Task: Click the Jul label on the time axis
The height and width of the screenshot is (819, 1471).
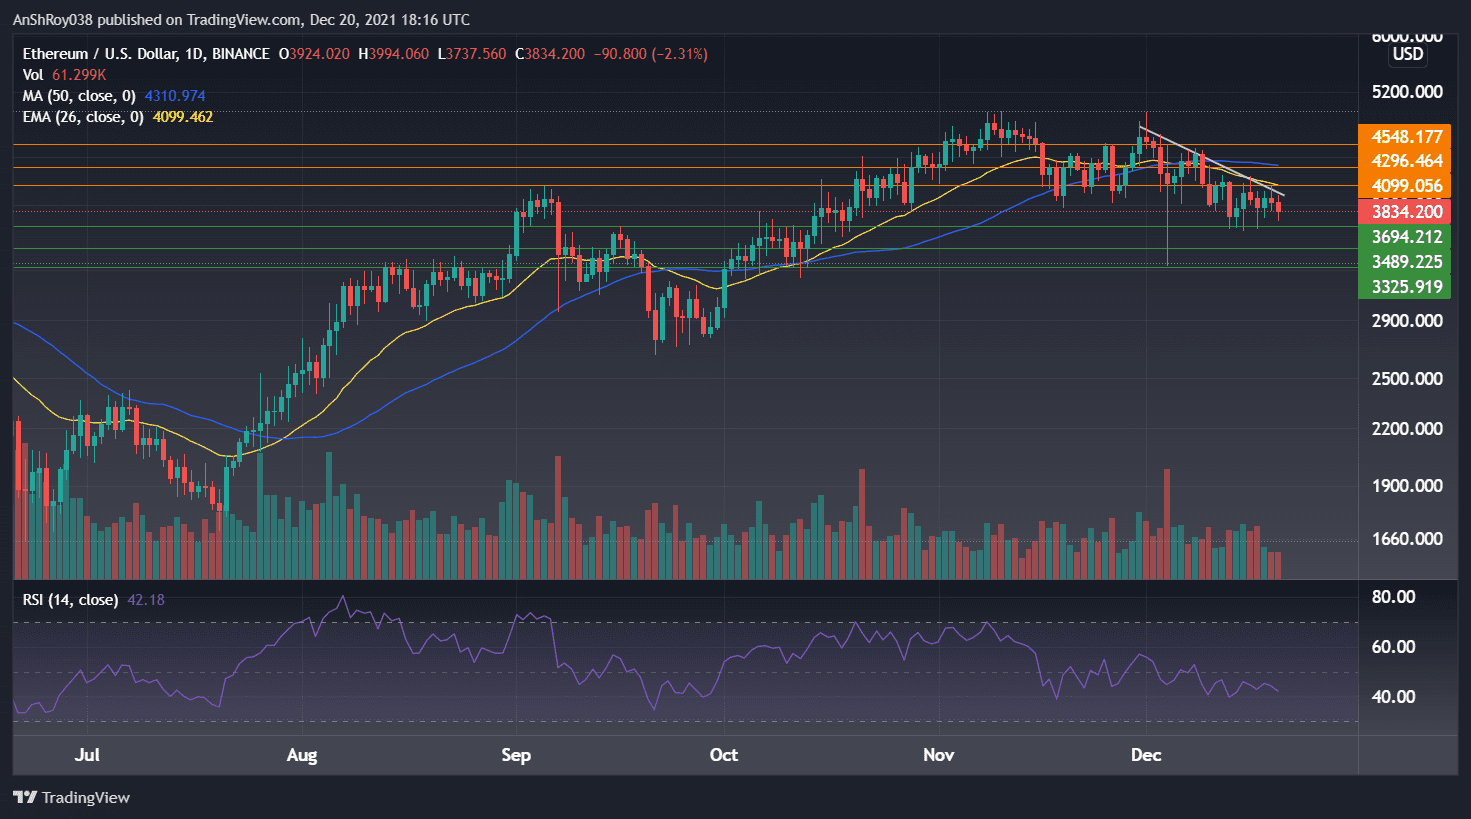Action: pos(87,756)
